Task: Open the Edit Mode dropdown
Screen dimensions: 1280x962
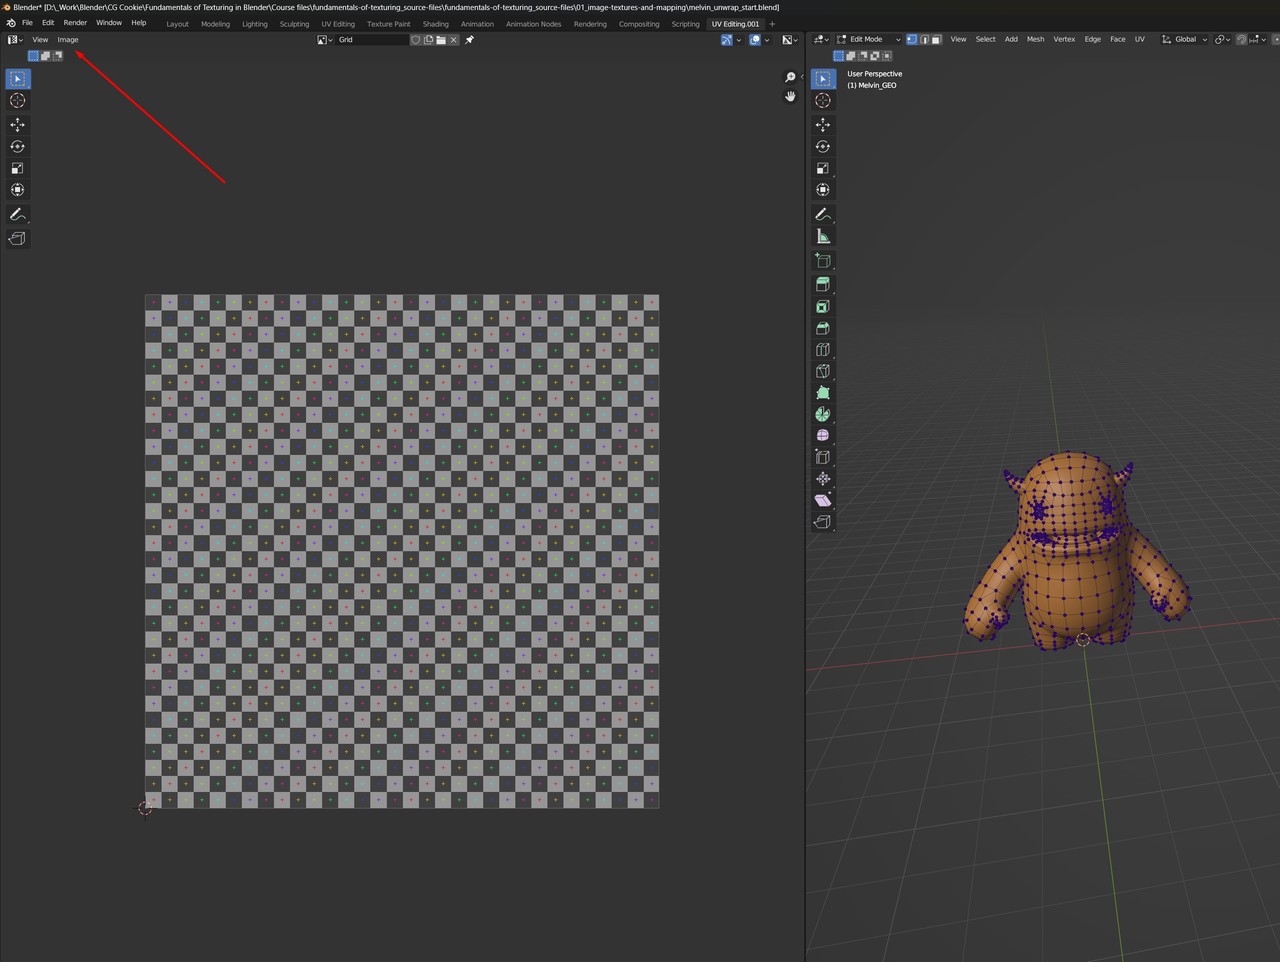Action: pyautogui.click(x=868, y=39)
